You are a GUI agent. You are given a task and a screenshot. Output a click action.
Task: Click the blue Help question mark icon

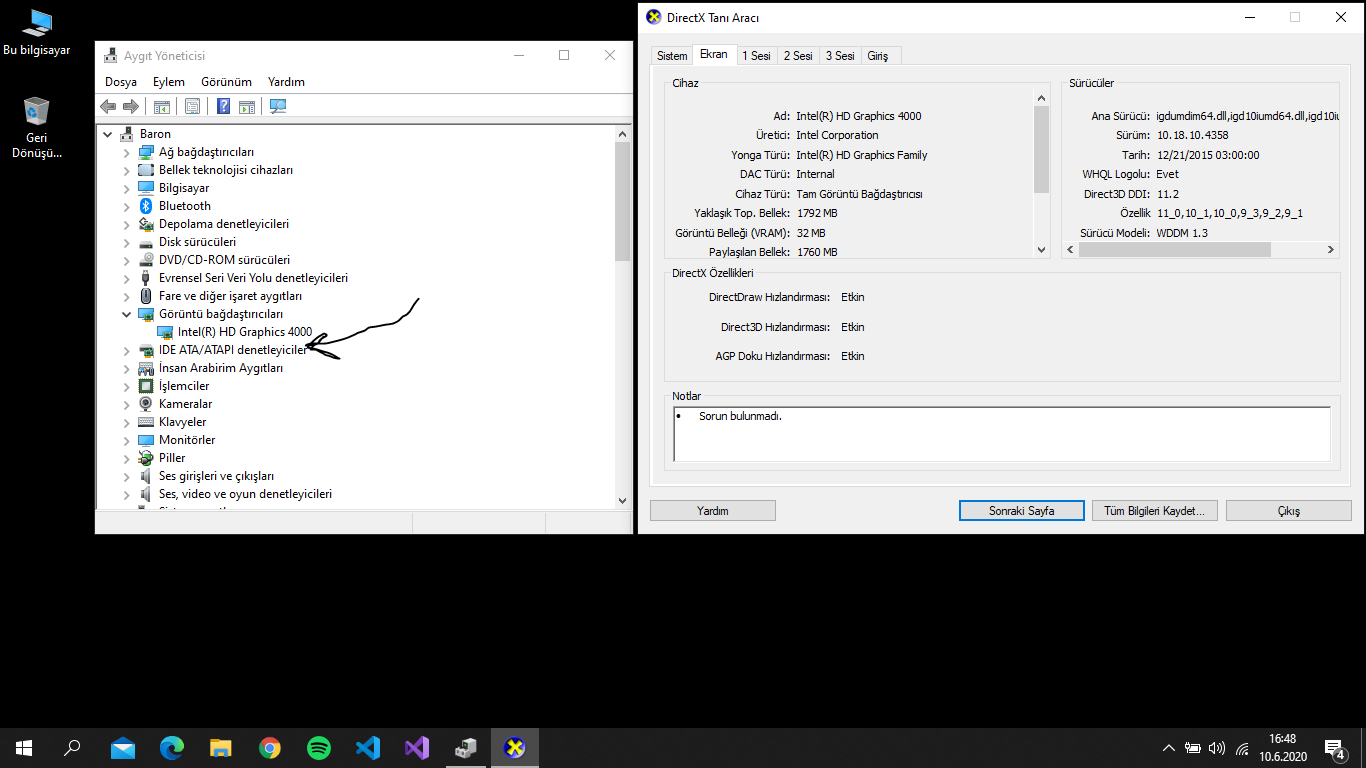[224, 107]
